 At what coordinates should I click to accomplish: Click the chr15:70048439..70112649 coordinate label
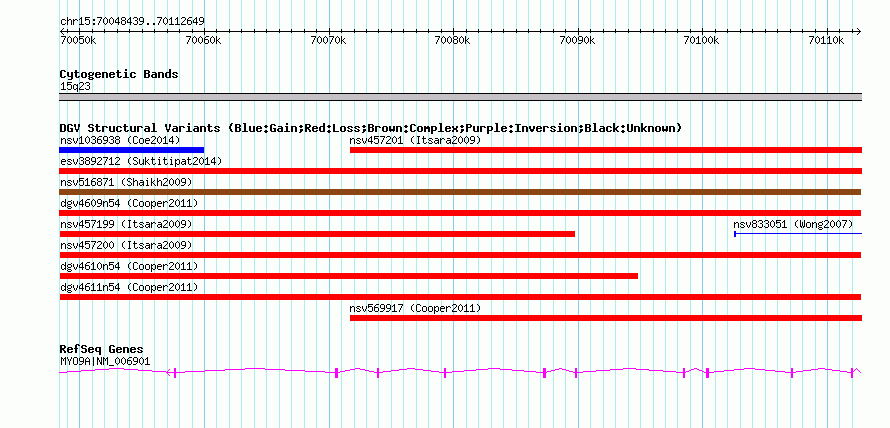132,22
